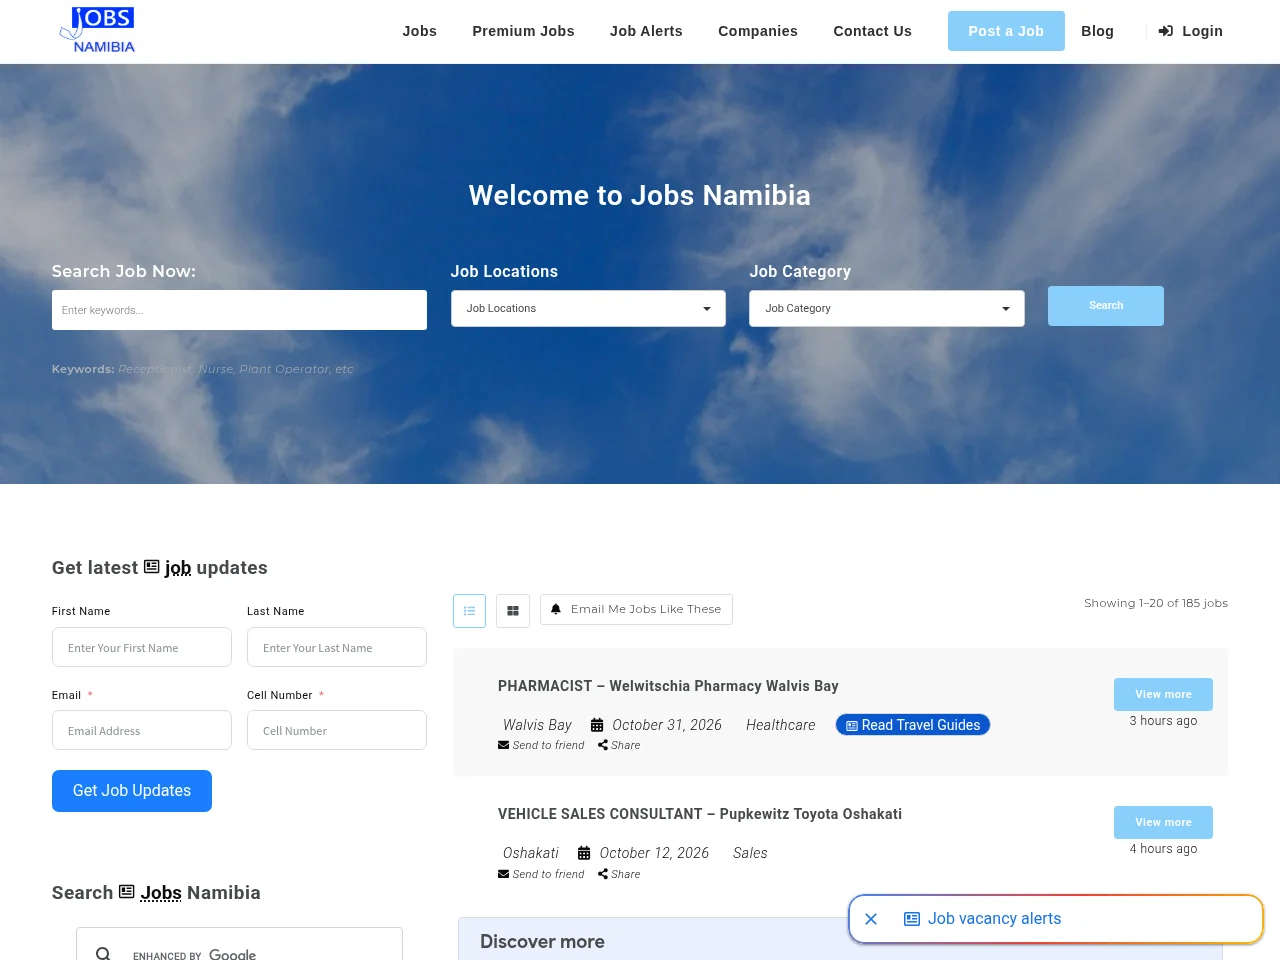
Task: Focus the keyword search field
Action: pos(239,310)
